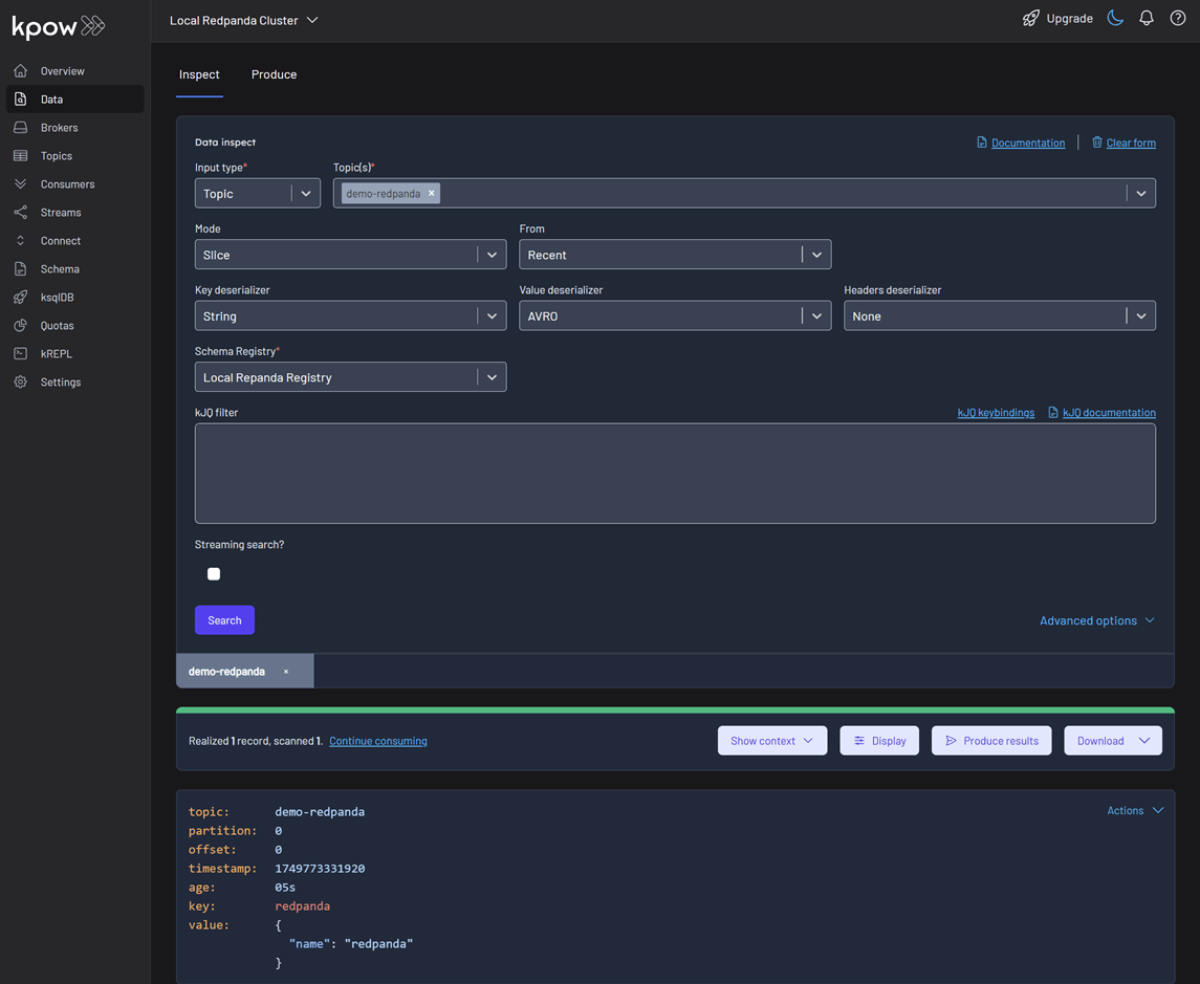Click the Upgrade rocket icon

point(1031,17)
